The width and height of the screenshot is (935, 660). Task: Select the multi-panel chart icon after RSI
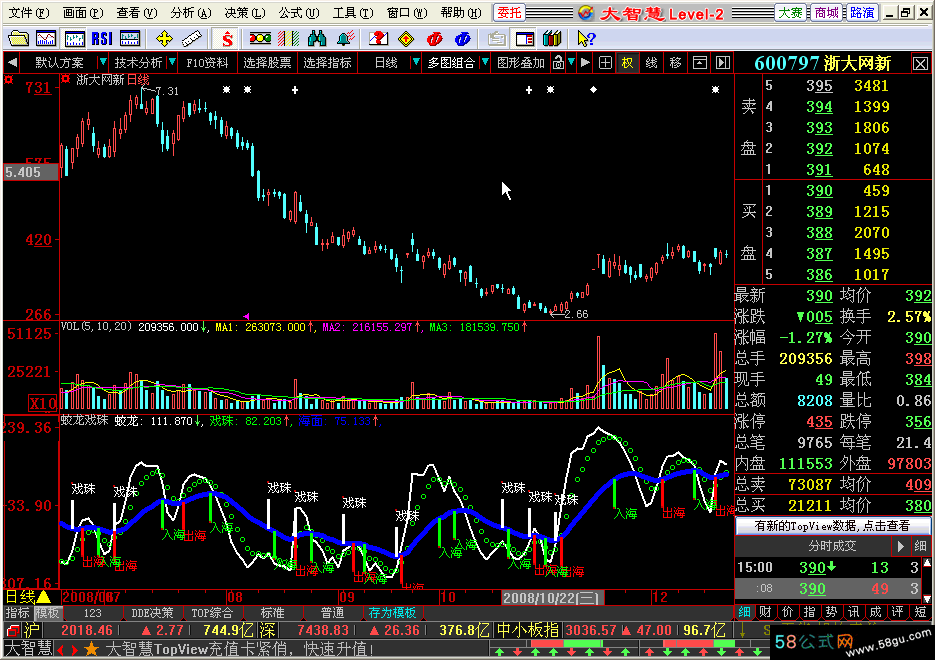click(x=130, y=39)
